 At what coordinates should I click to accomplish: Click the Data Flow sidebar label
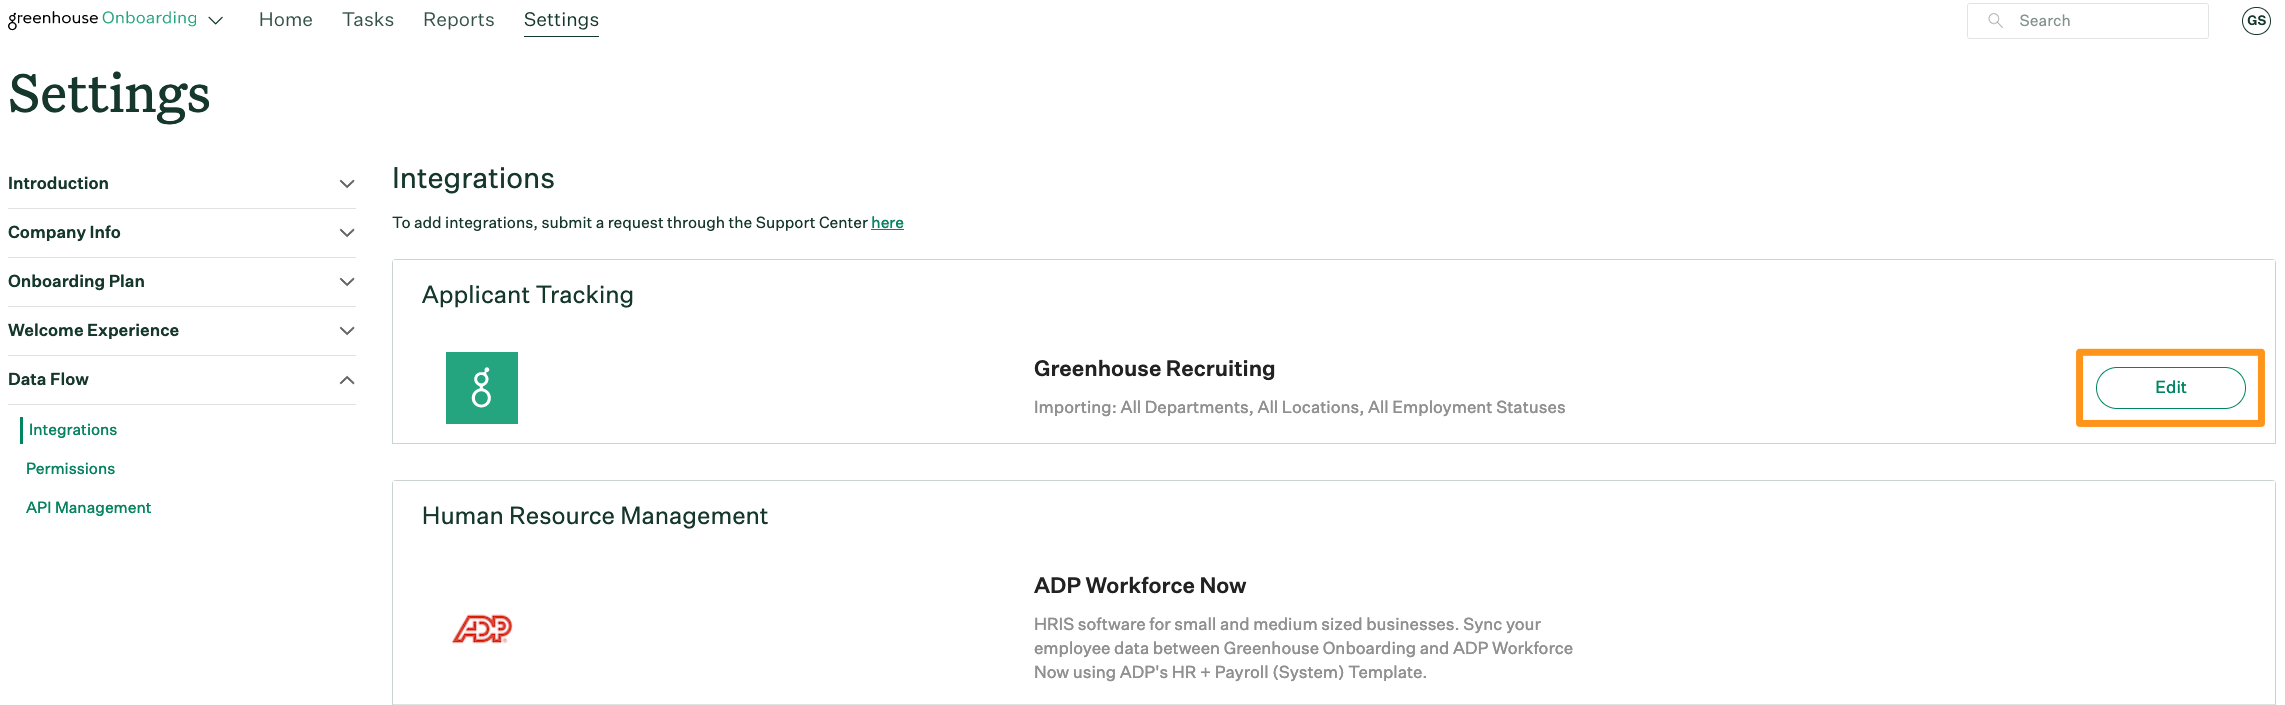pyautogui.click(x=48, y=380)
